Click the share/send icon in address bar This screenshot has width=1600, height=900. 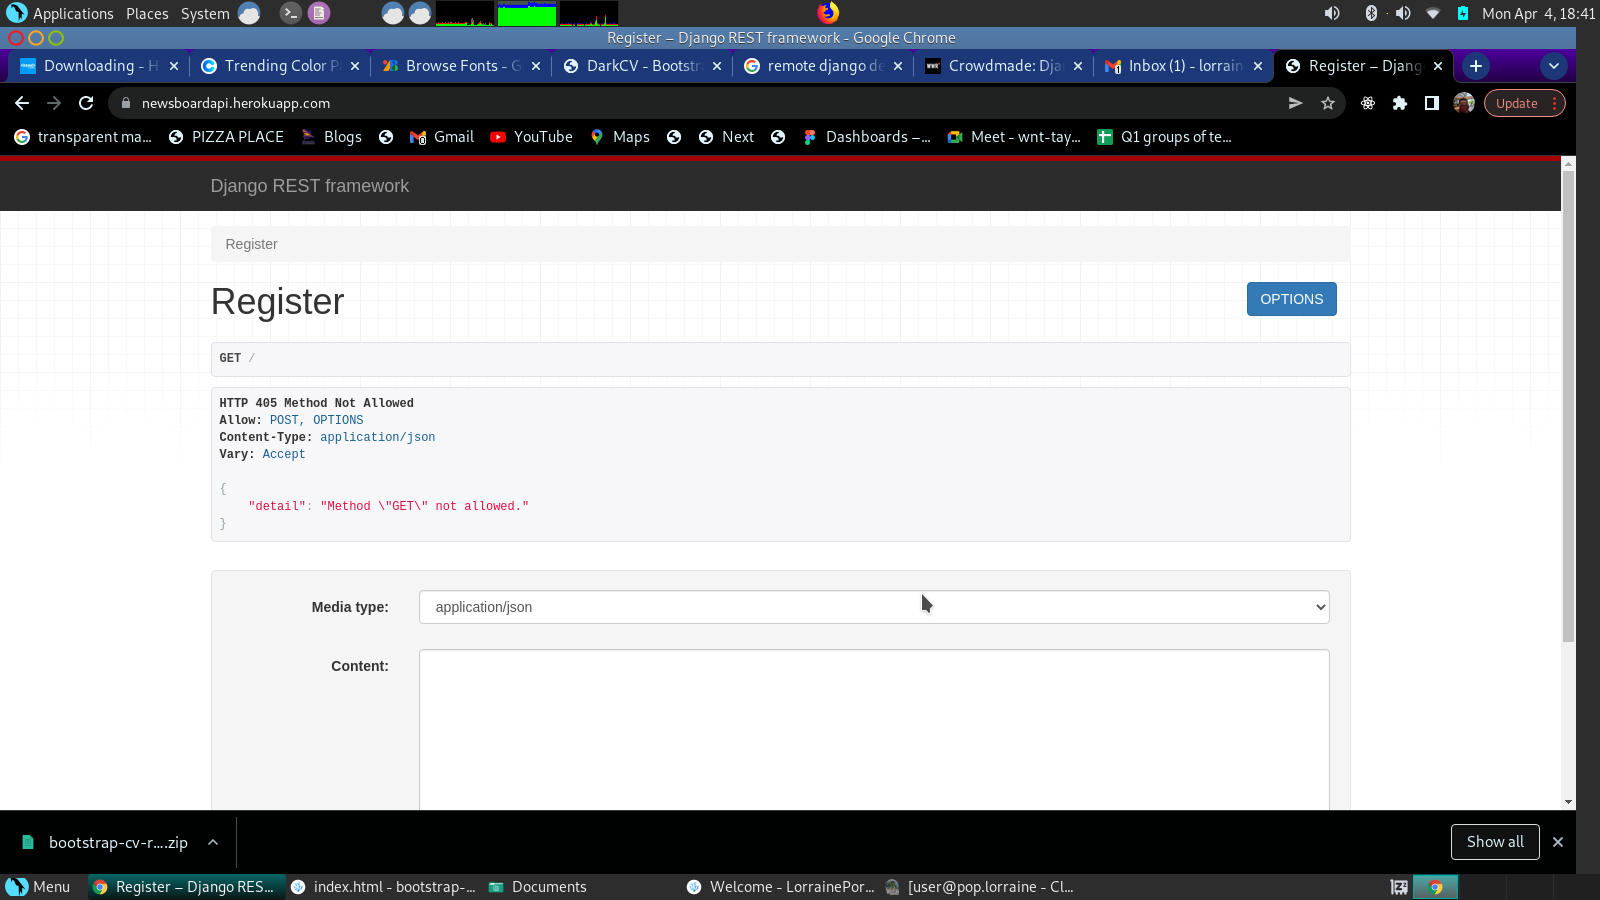(x=1296, y=103)
